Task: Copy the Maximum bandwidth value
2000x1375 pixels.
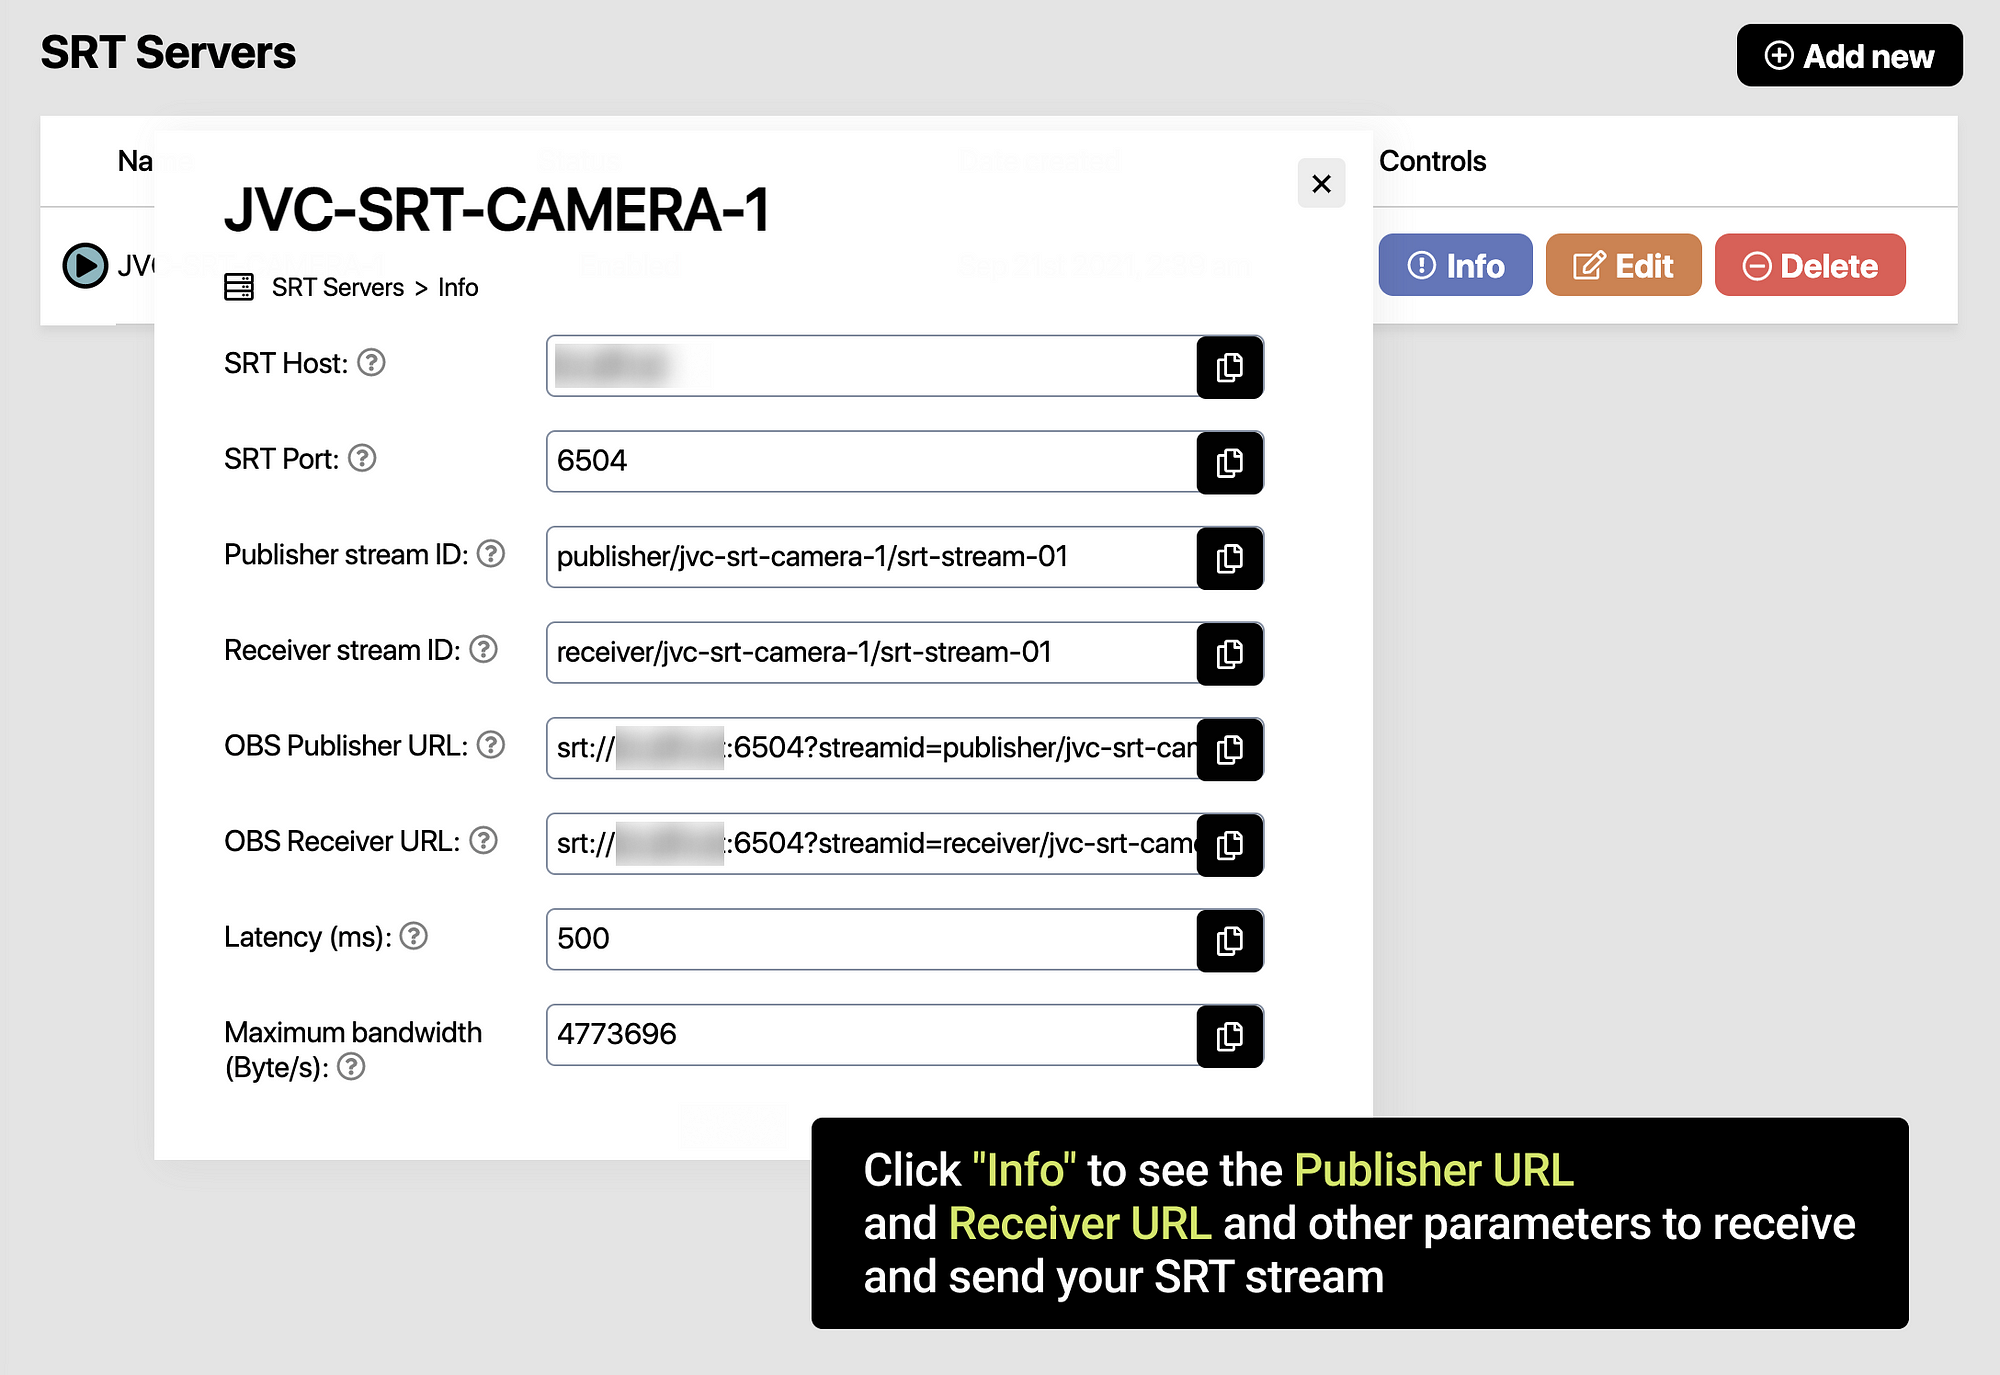Action: 1229,1036
